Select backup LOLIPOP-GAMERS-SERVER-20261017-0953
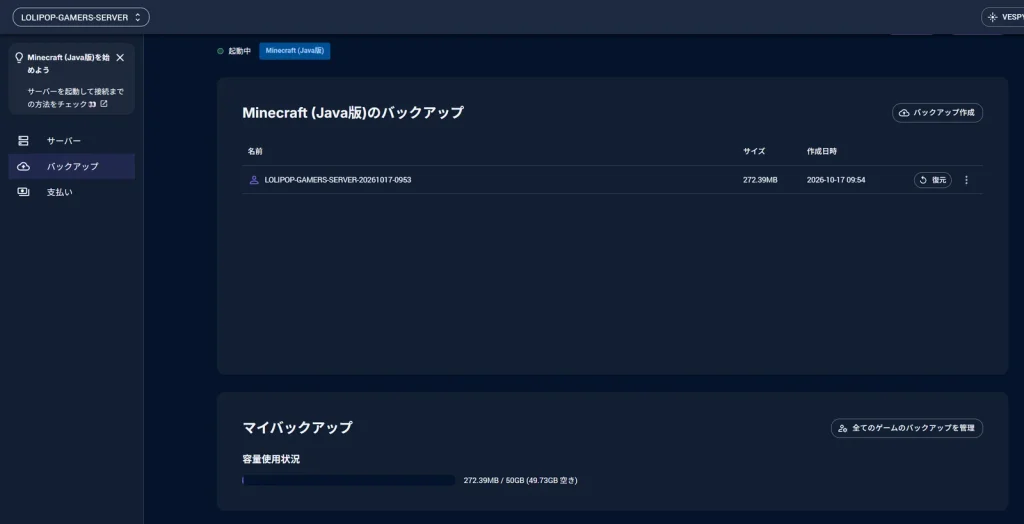Image resolution: width=1024 pixels, height=524 pixels. click(338, 180)
